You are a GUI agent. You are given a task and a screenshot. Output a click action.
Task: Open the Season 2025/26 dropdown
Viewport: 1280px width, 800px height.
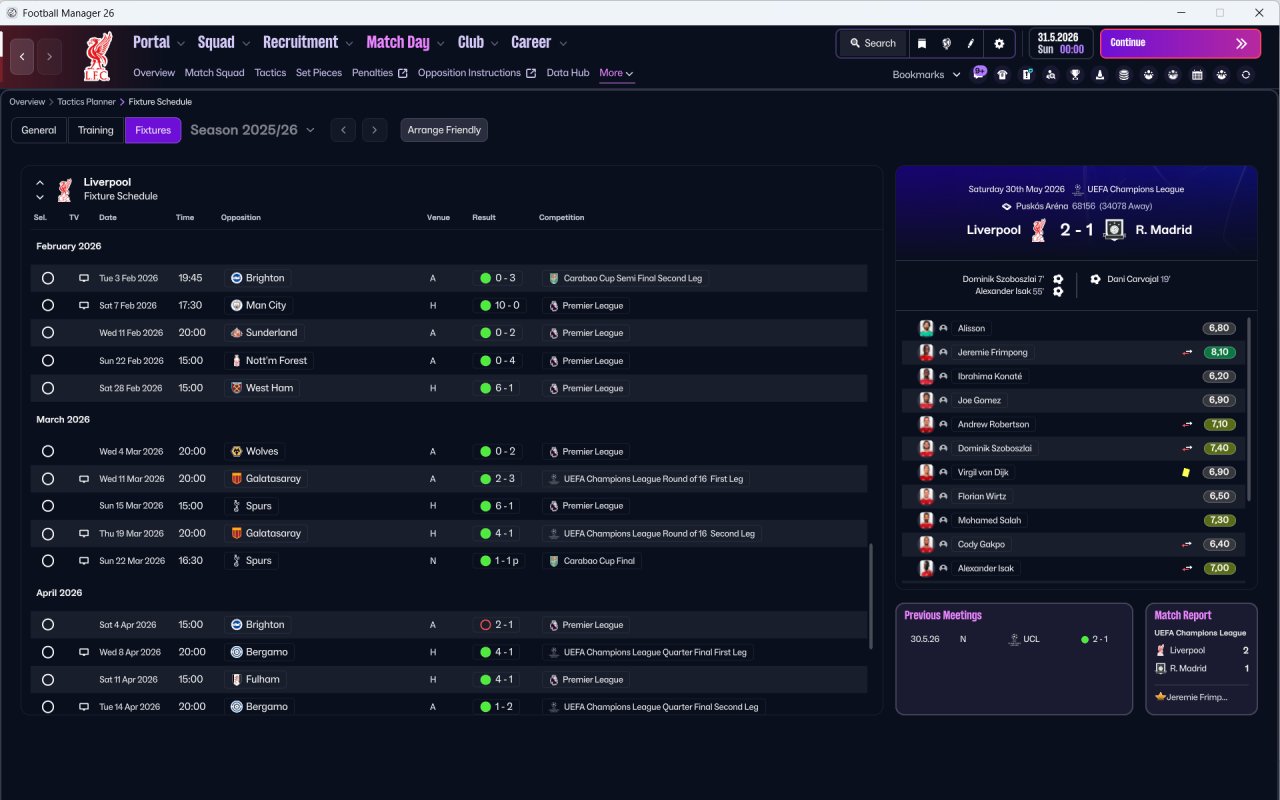coord(252,130)
